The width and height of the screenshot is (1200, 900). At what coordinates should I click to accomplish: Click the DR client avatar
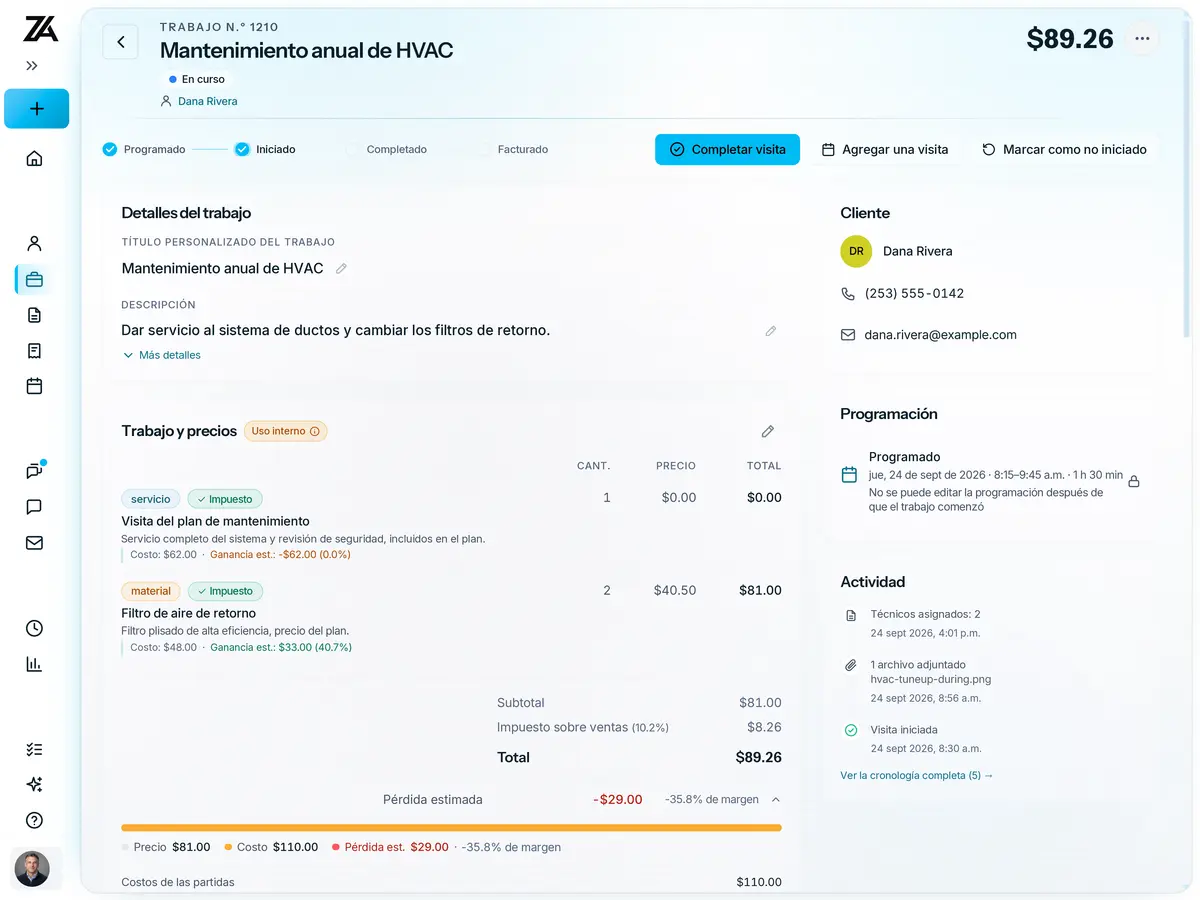point(856,252)
